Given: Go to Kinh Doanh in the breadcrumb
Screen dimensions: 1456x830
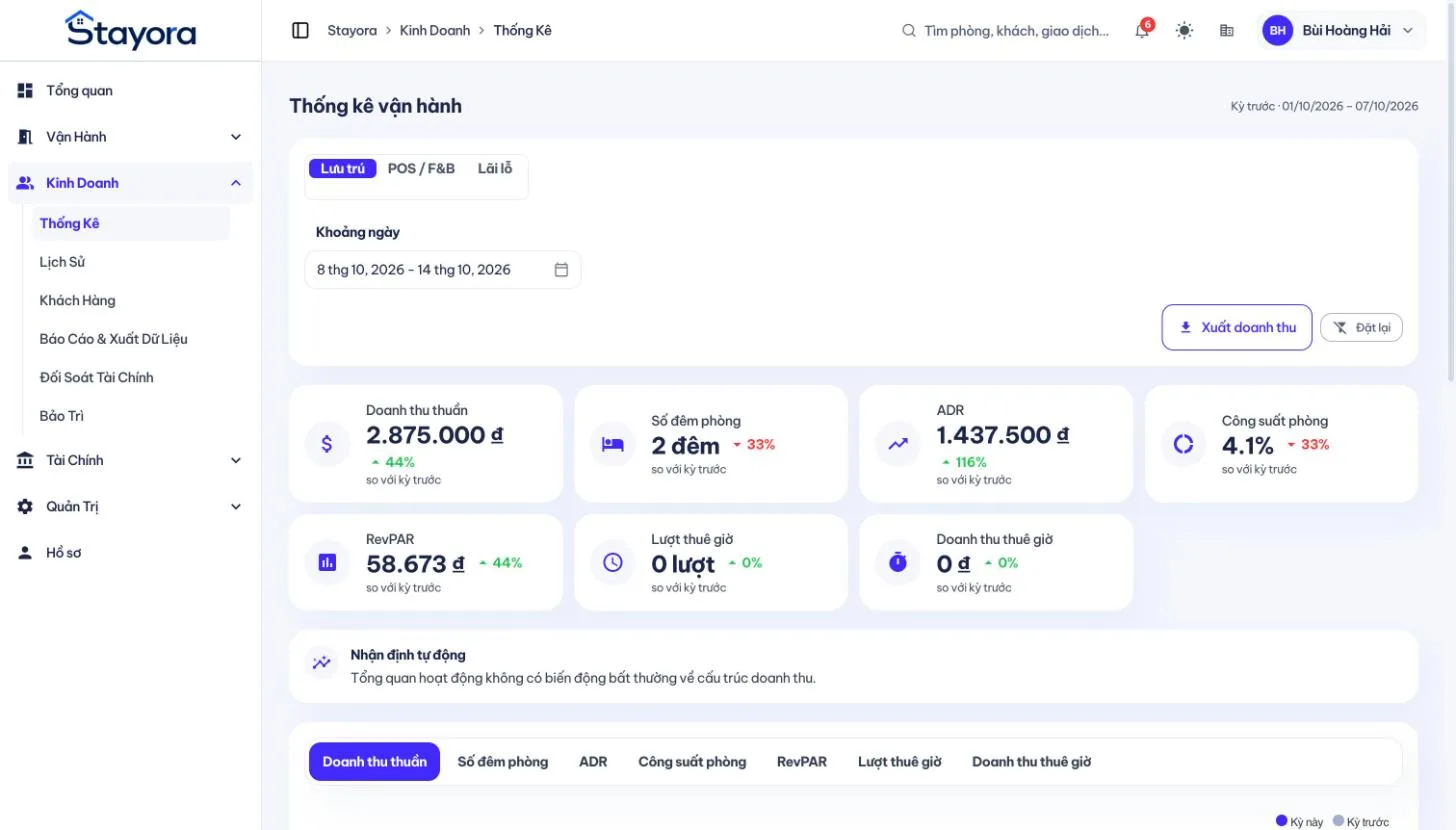Looking at the screenshot, I should point(435,30).
